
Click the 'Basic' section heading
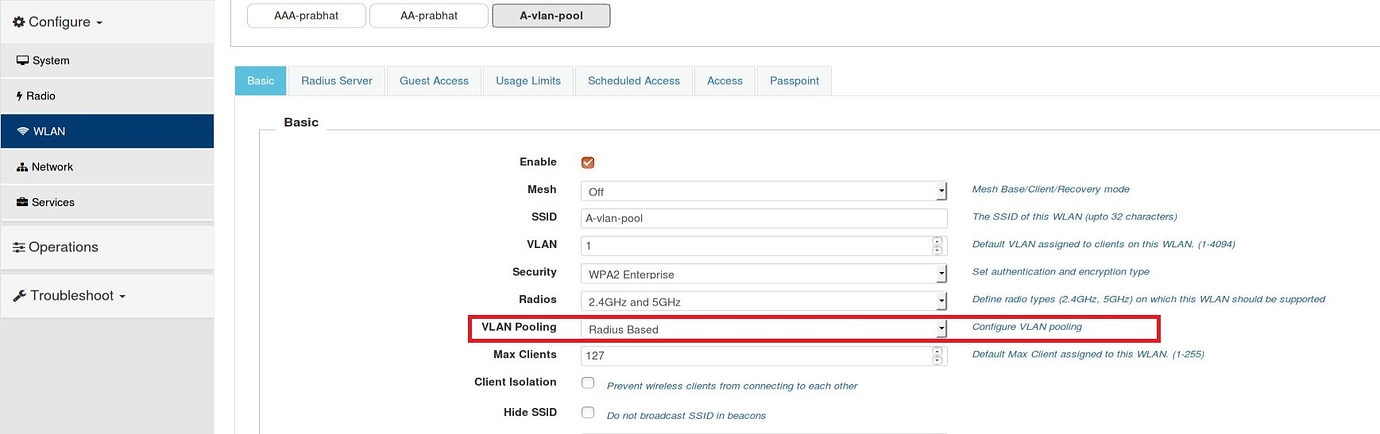[x=301, y=122]
